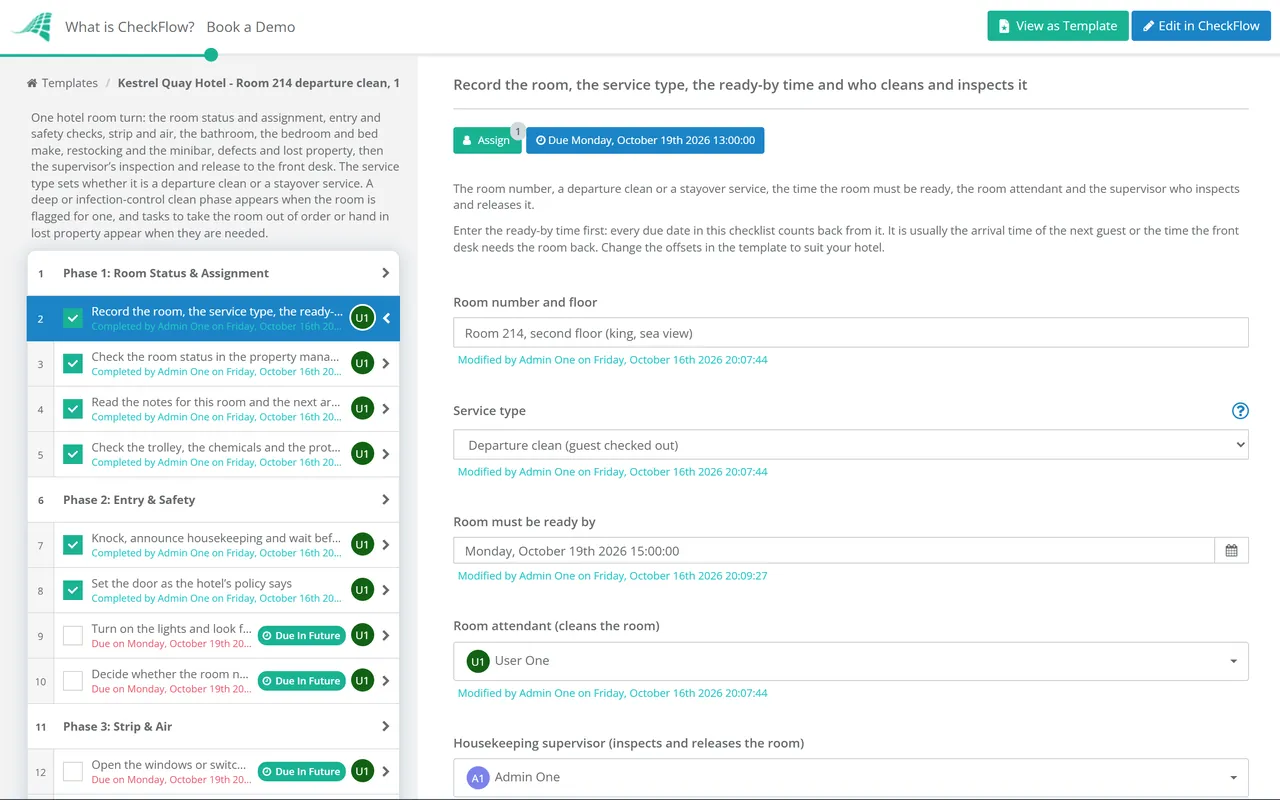The height and width of the screenshot is (800, 1280).
Task: Open 'Book a Demo' nav item
Action: click(251, 27)
